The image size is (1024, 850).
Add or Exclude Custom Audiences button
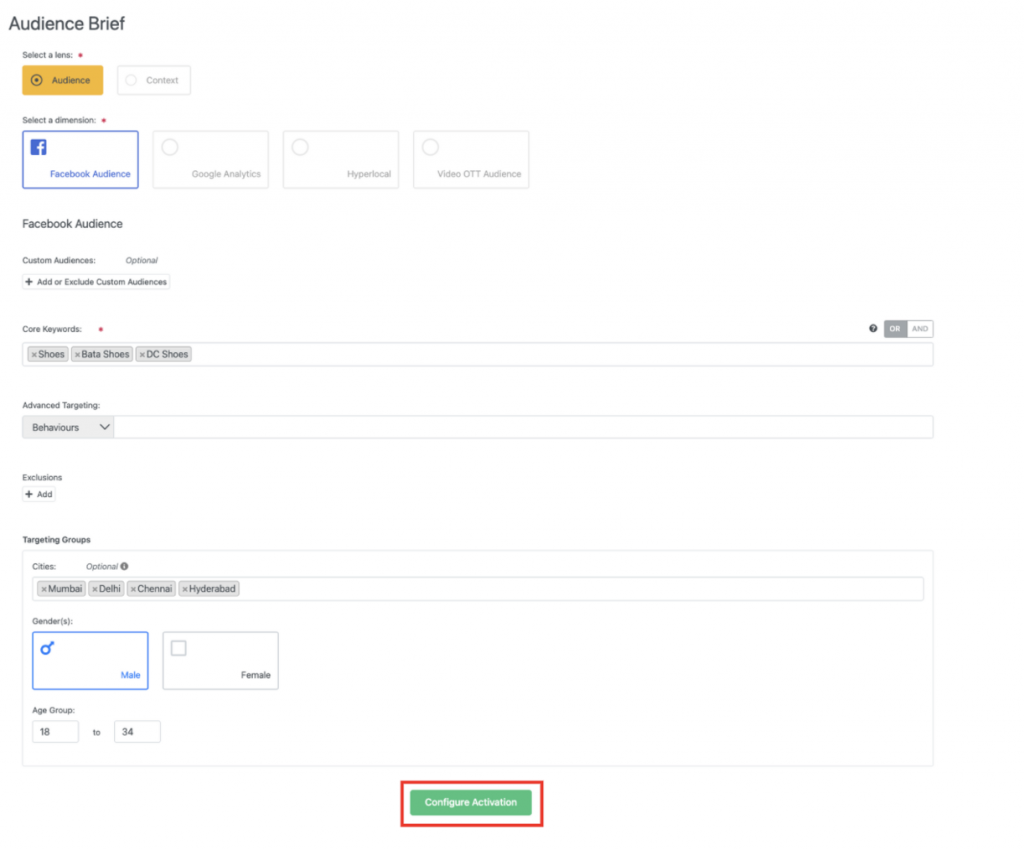[96, 282]
